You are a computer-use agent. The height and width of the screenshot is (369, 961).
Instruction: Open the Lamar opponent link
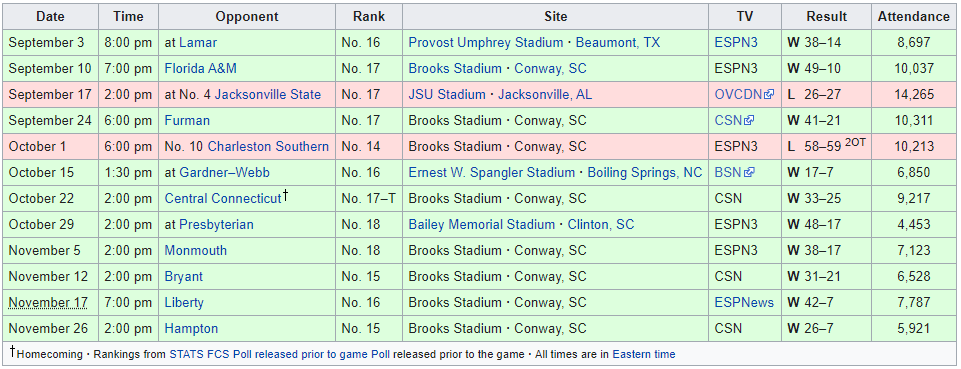(198, 43)
